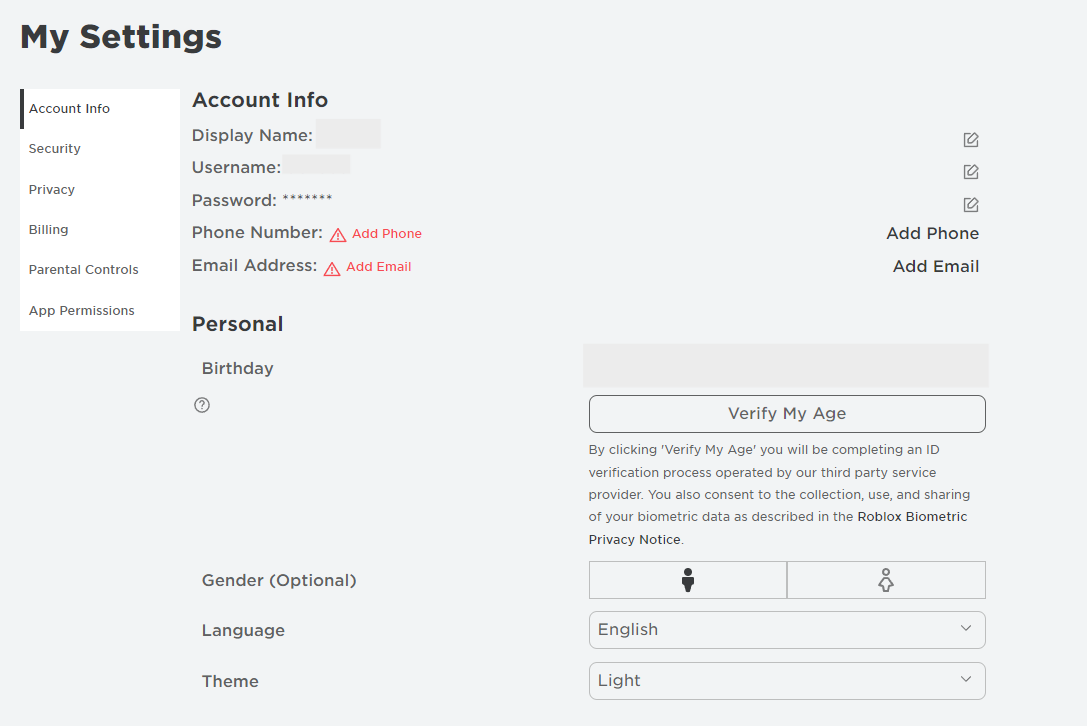This screenshot has height=726, width=1087.
Task: Open the Password edit pencil icon
Action: tap(971, 205)
